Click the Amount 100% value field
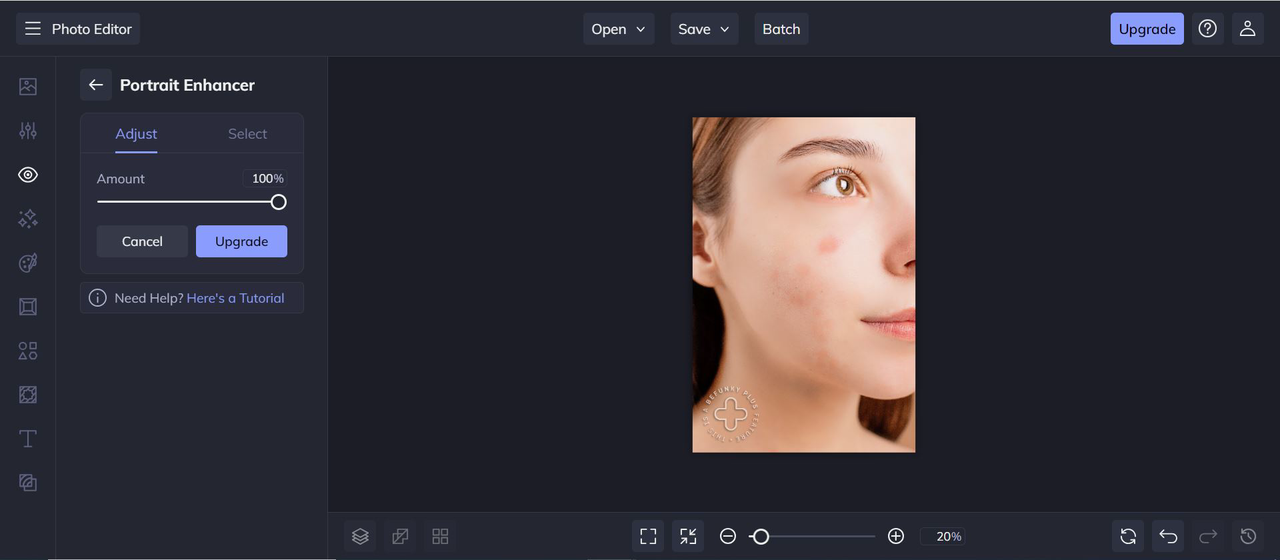The height and width of the screenshot is (560, 1280). click(265, 178)
